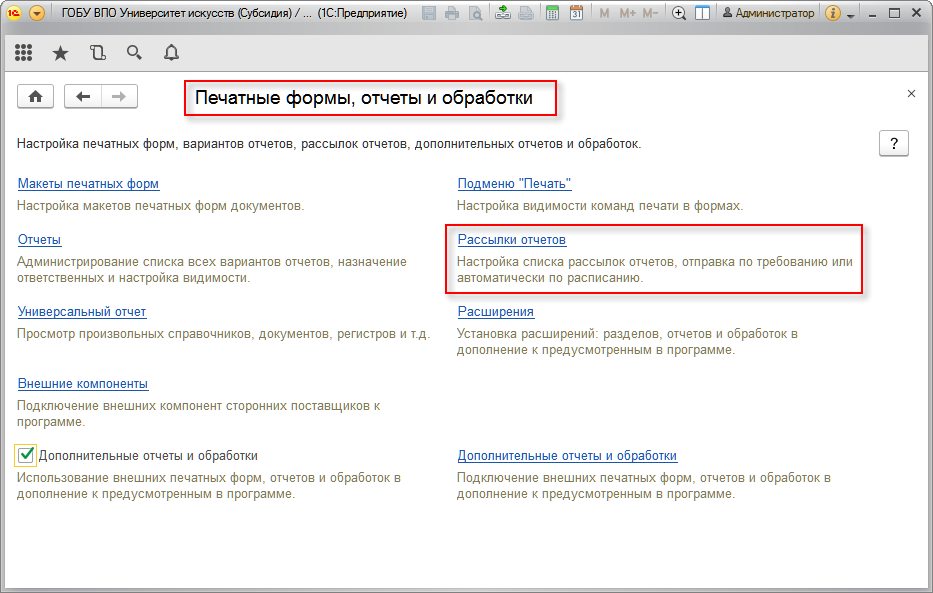Viewport: 933px width, 593px height.
Task: Open the Favorites star icon
Action: click(x=60, y=54)
